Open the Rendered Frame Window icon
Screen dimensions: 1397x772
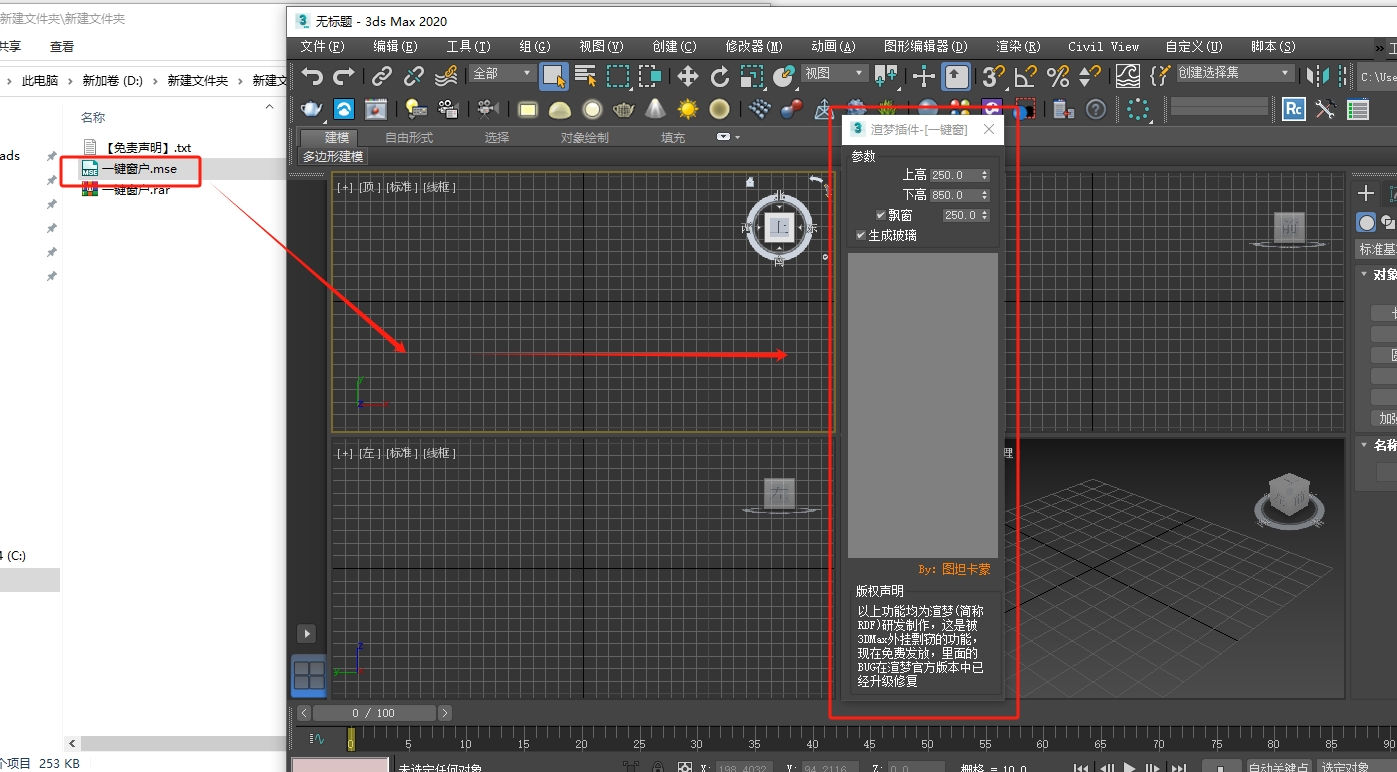tap(375, 109)
